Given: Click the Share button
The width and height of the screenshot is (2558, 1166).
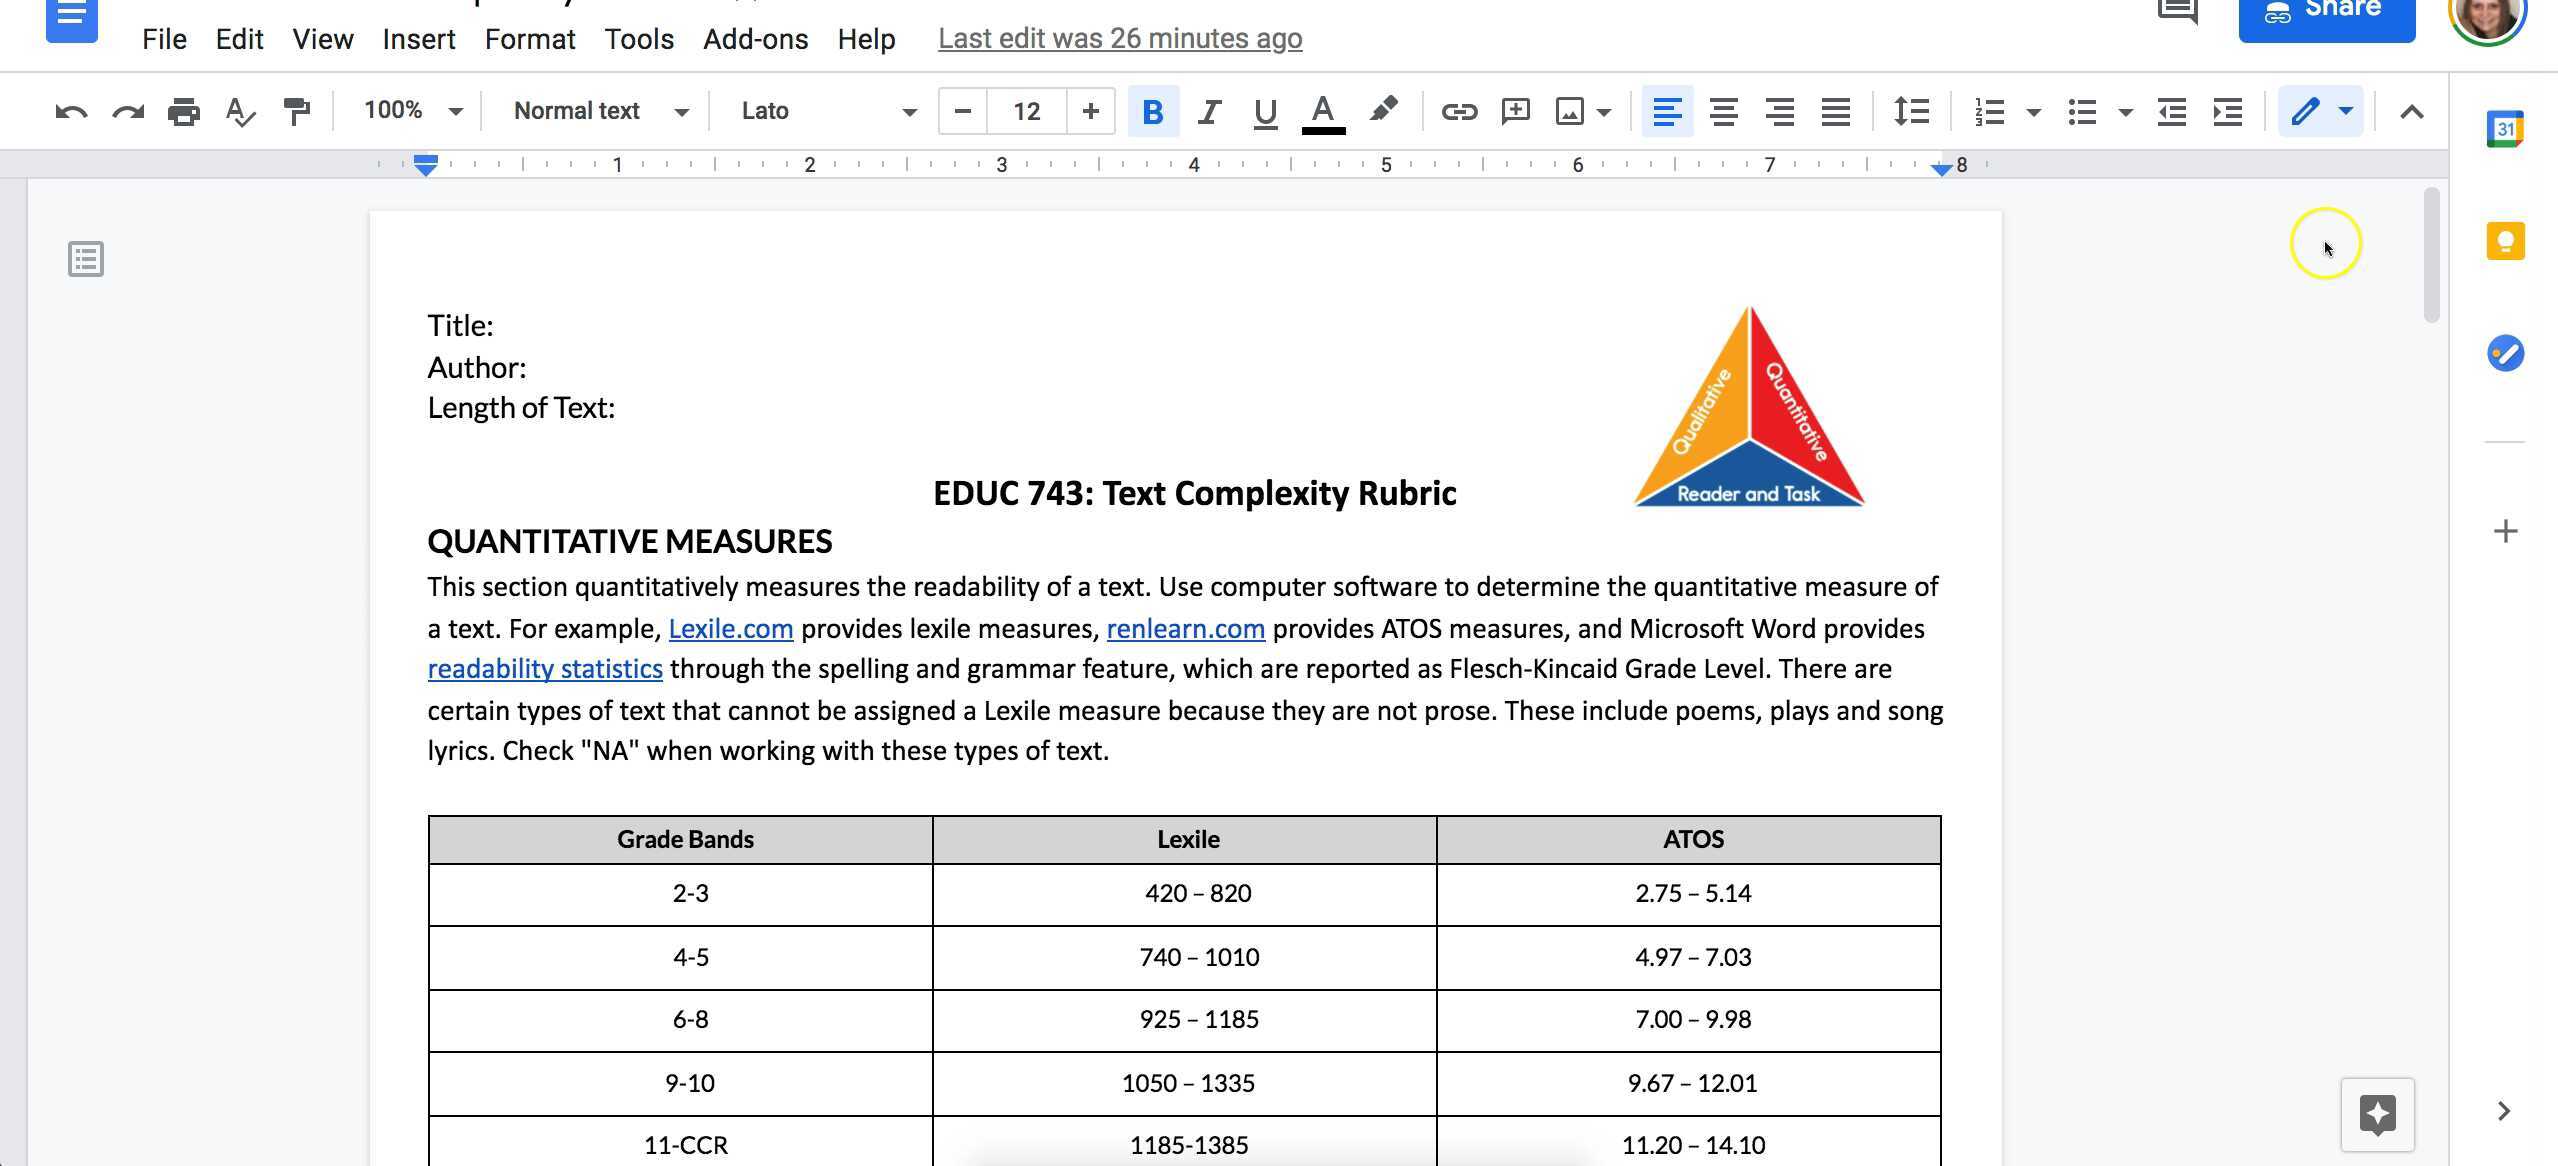Looking at the screenshot, I should click(x=2327, y=12).
